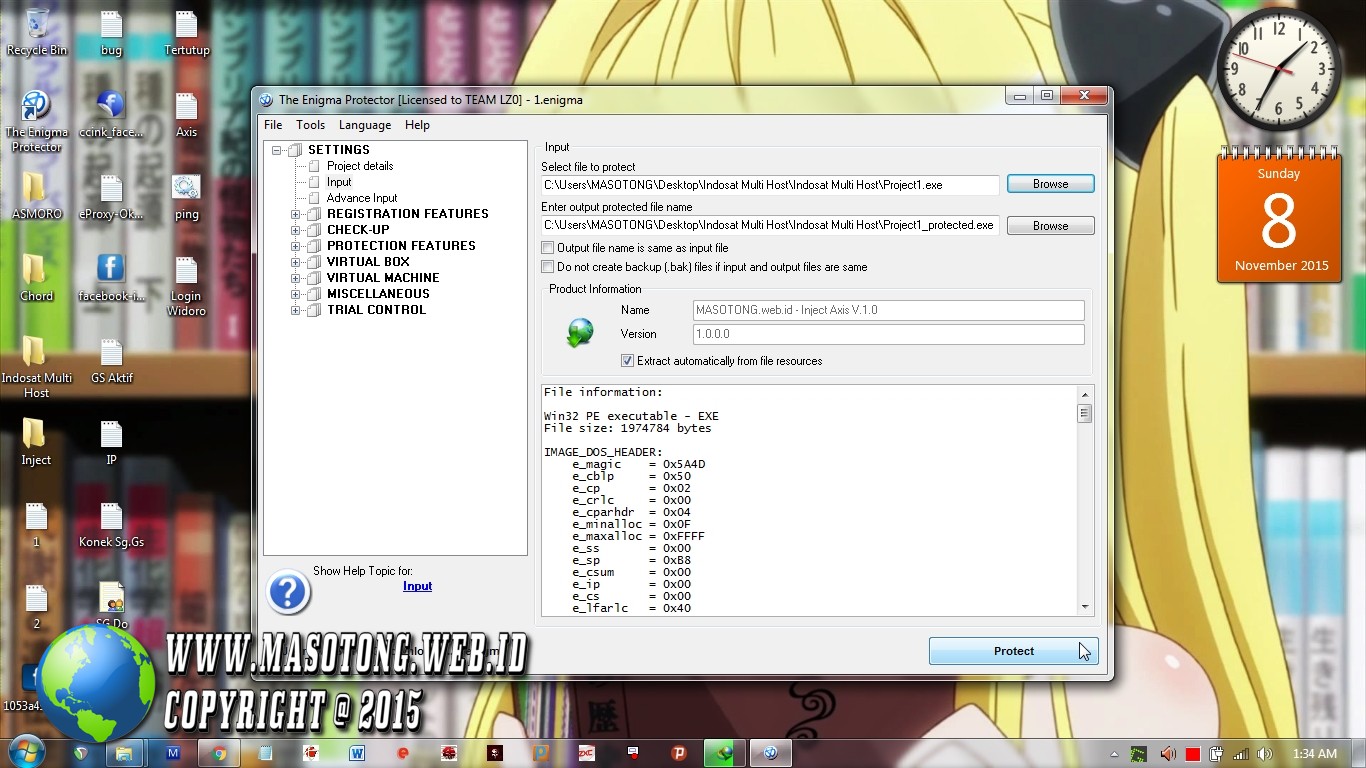Click the Protect button
The width and height of the screenshot is (1366, 768).
[1014, 651]
